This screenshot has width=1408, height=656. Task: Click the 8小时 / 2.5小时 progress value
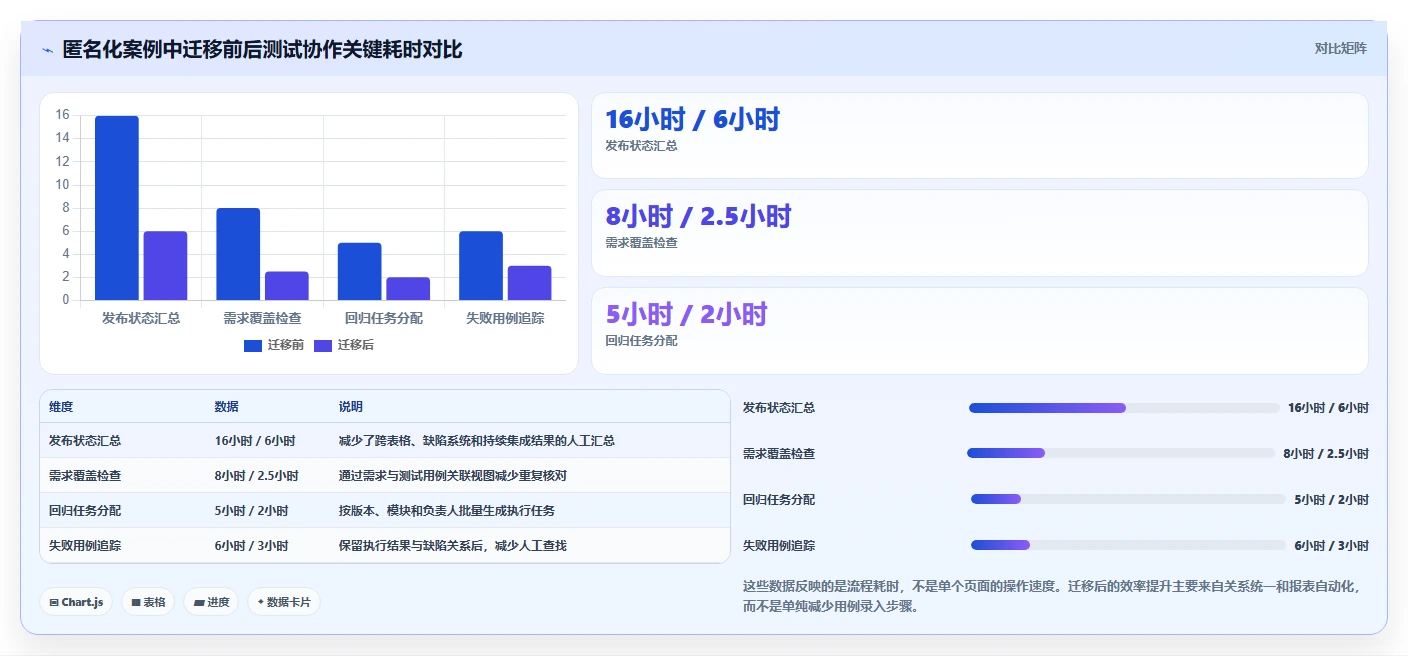coord(1326,454)
